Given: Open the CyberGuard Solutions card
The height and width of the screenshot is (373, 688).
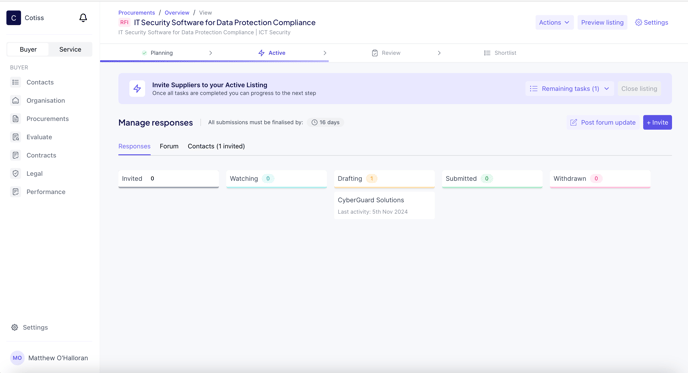Looking at the screenshot, I should [x=384, y=205].
